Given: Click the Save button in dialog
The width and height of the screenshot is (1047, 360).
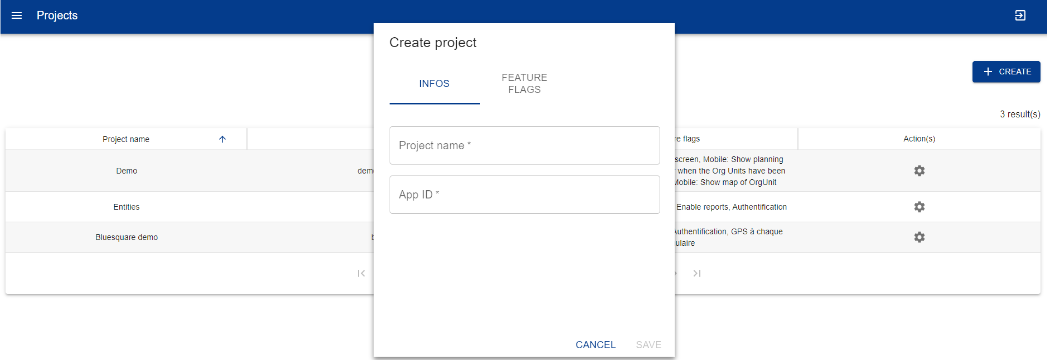Looking at the screenshot, I should point(648,345).
